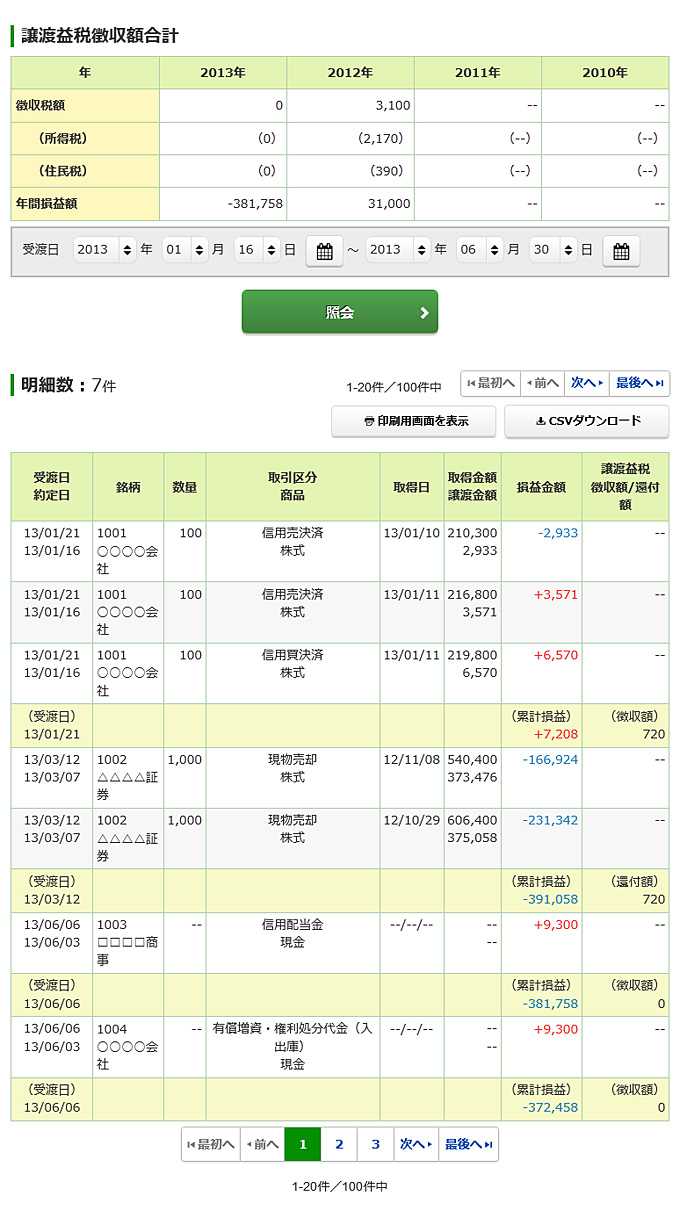680x1216 pixels.
Task: Click the 銘柄 column header
Action: click(128, 487)
